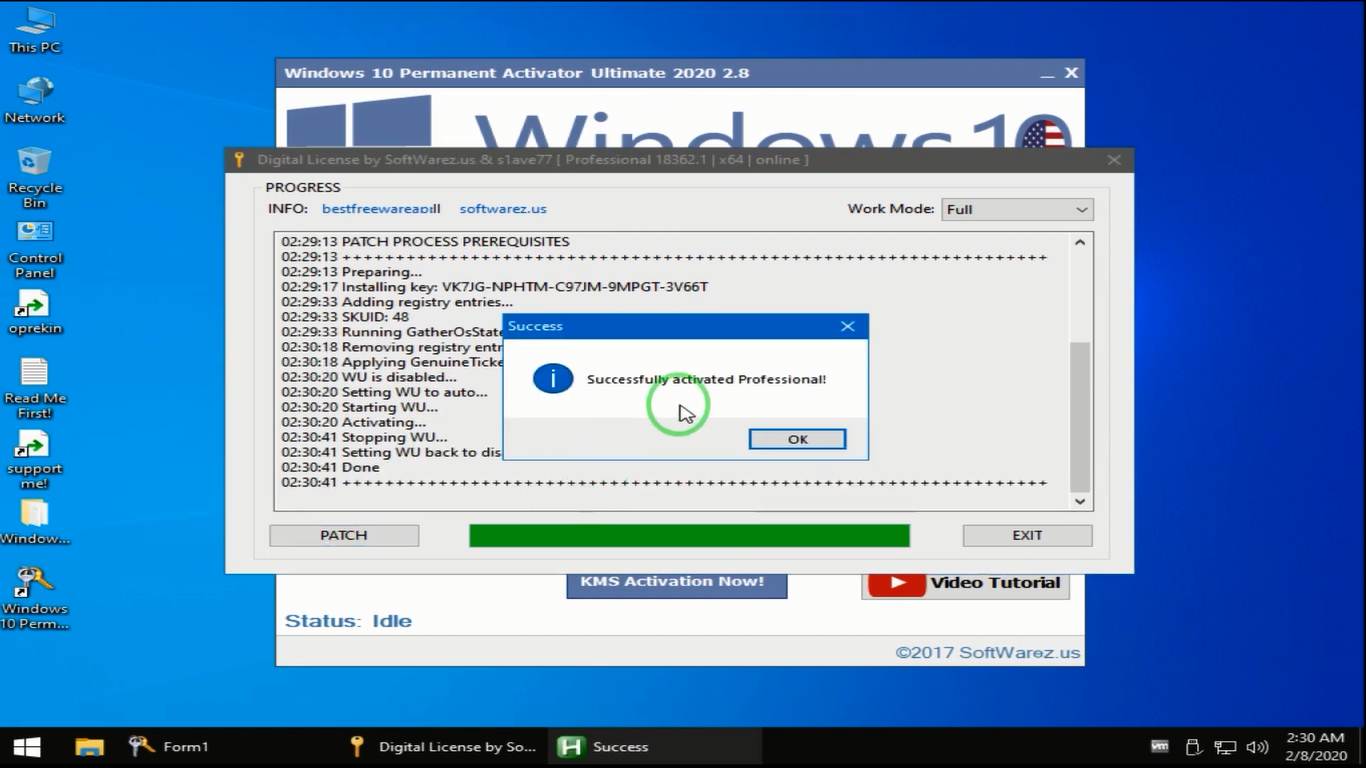Open the This PC desktop icon
1366x768 pixels.
click(35, 30)
